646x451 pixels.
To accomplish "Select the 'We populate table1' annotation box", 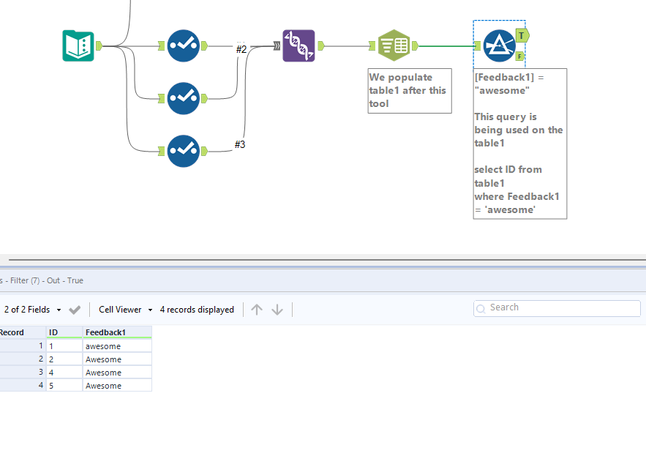I will point(410,91).
